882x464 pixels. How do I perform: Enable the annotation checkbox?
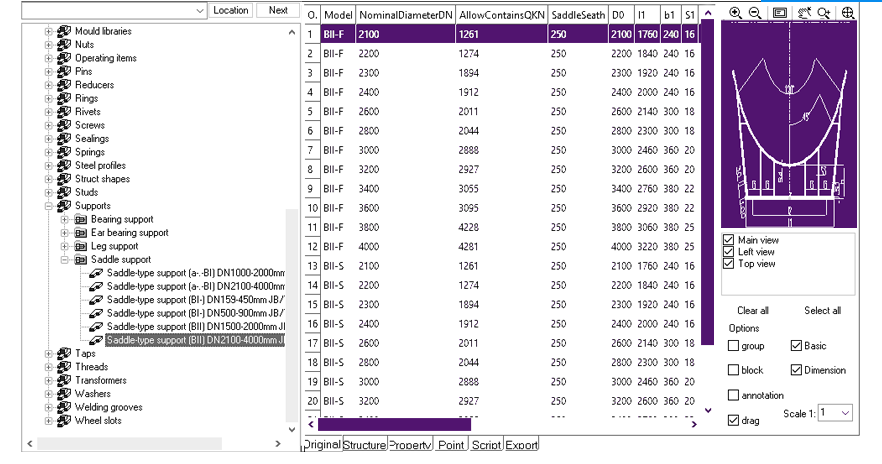(x=734, y=396)
